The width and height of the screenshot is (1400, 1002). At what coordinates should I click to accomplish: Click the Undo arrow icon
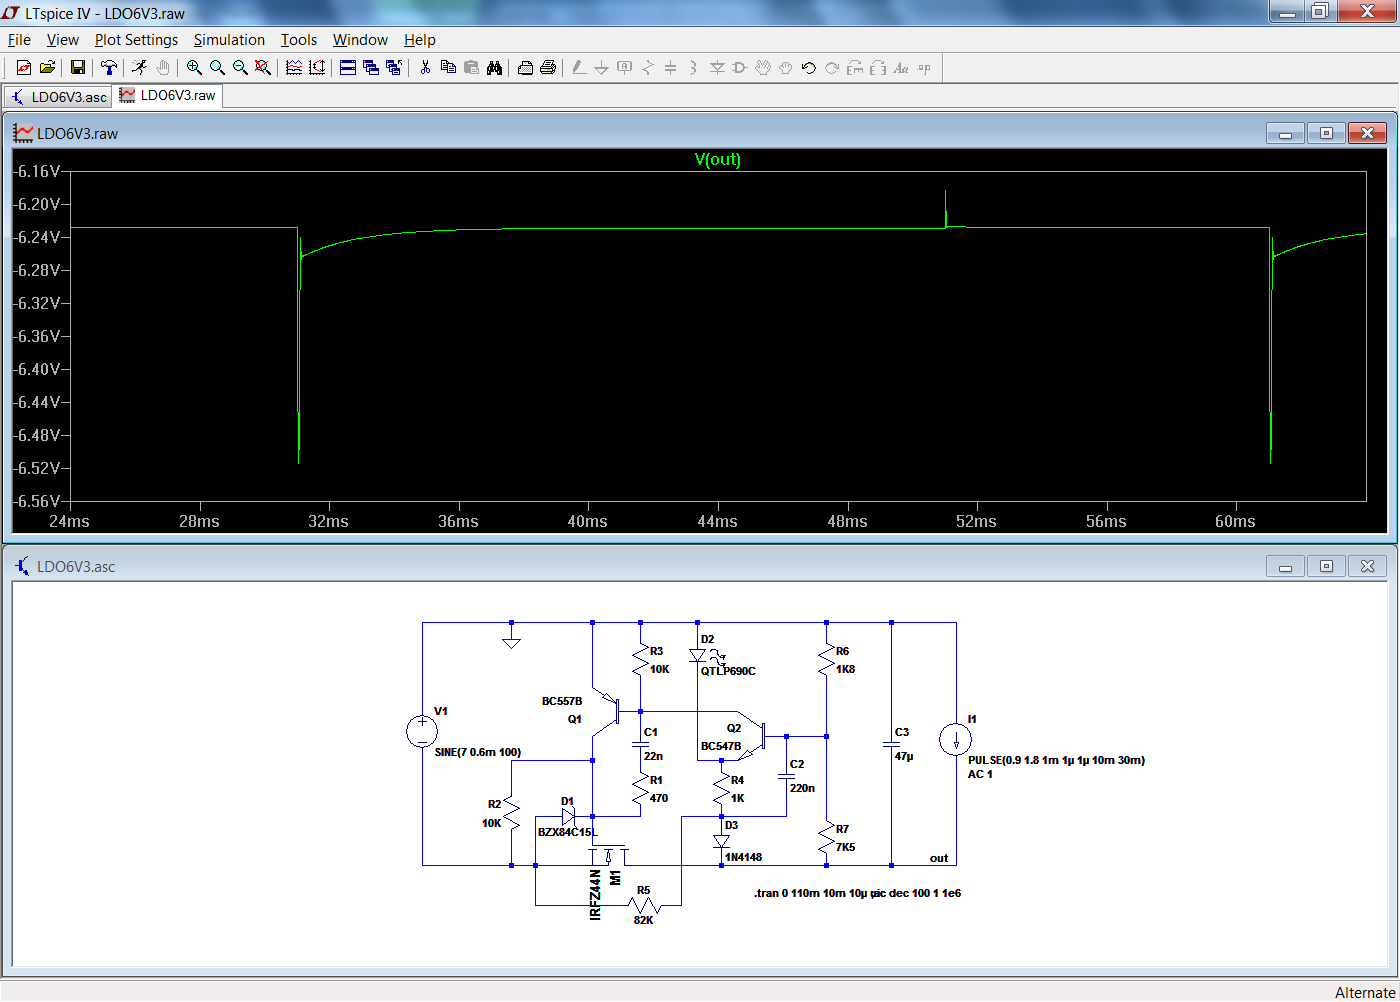809,68
